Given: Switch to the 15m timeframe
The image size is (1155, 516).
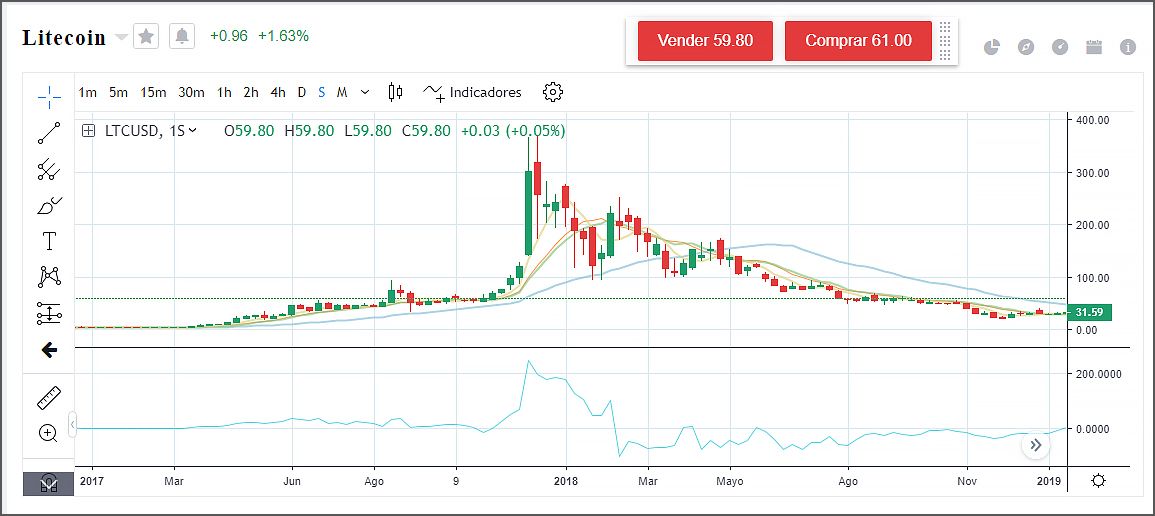Looking at the screenshot, I should (x=153, y=92).
